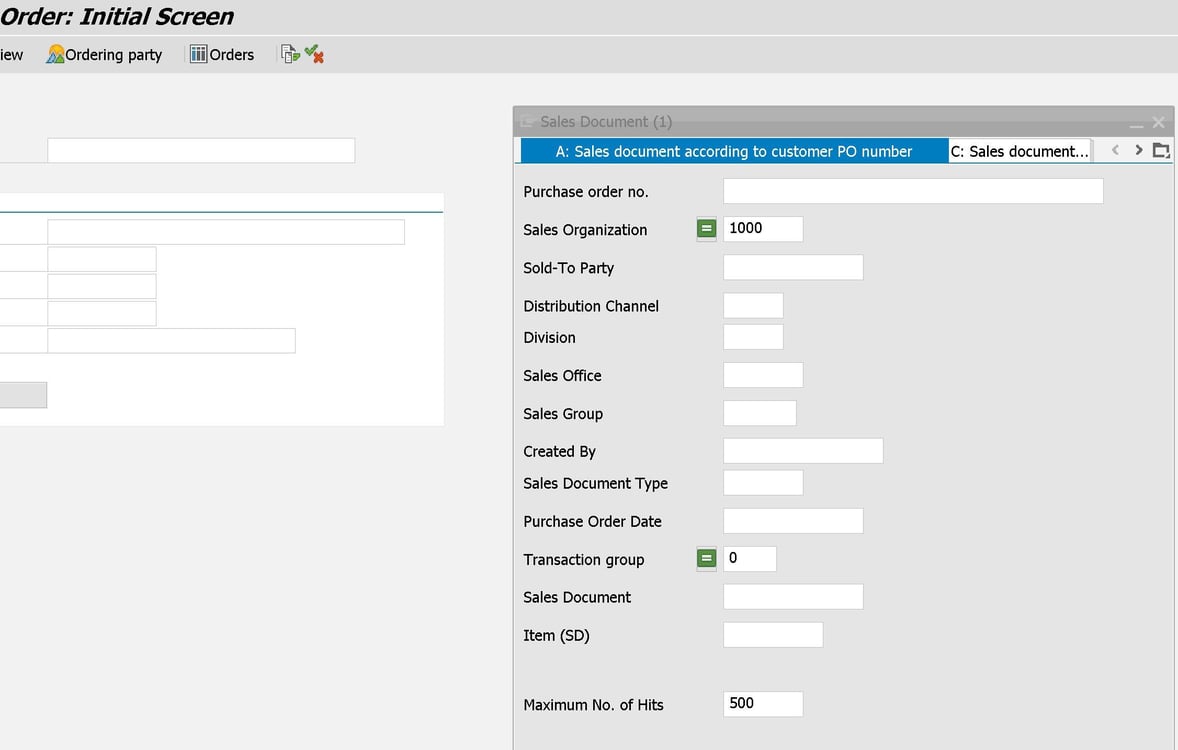This screenshot has width=1178, height=750.
Task: Click the Sales Office input field
Action: click(x=762, y=374)
